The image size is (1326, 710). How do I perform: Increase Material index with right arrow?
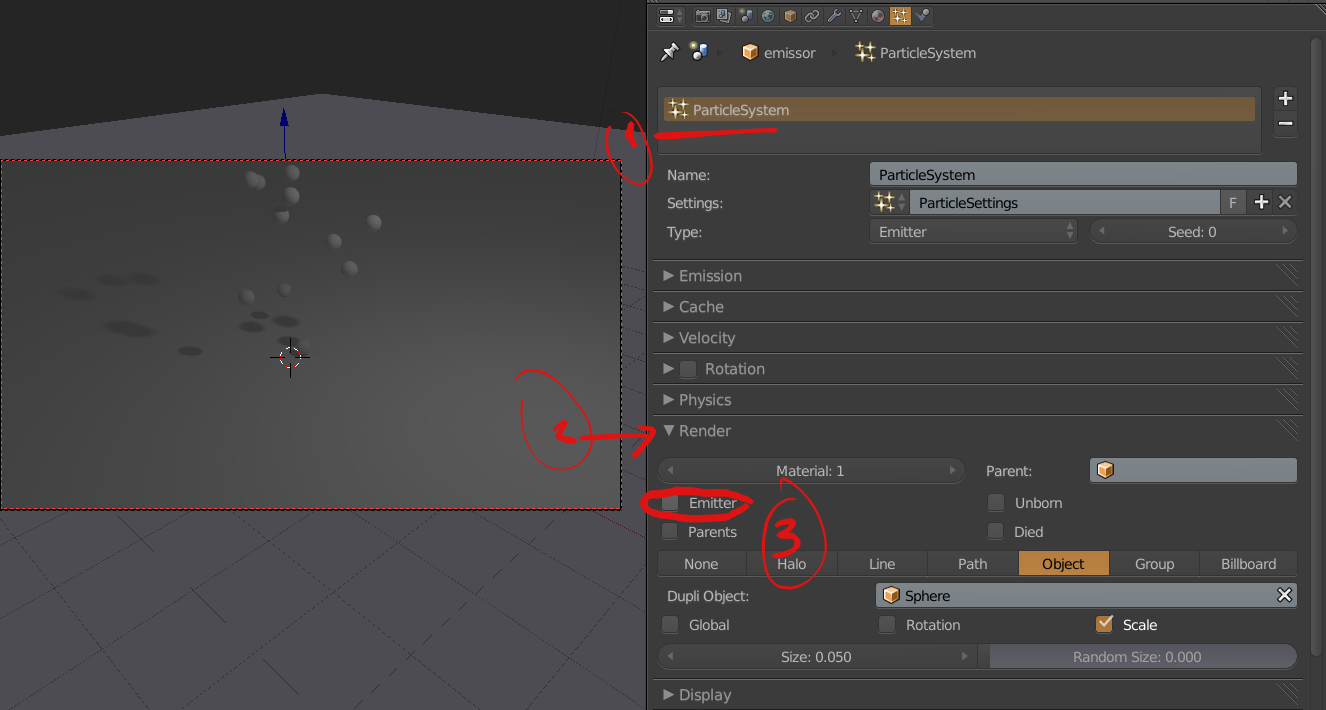click(953, 470)
